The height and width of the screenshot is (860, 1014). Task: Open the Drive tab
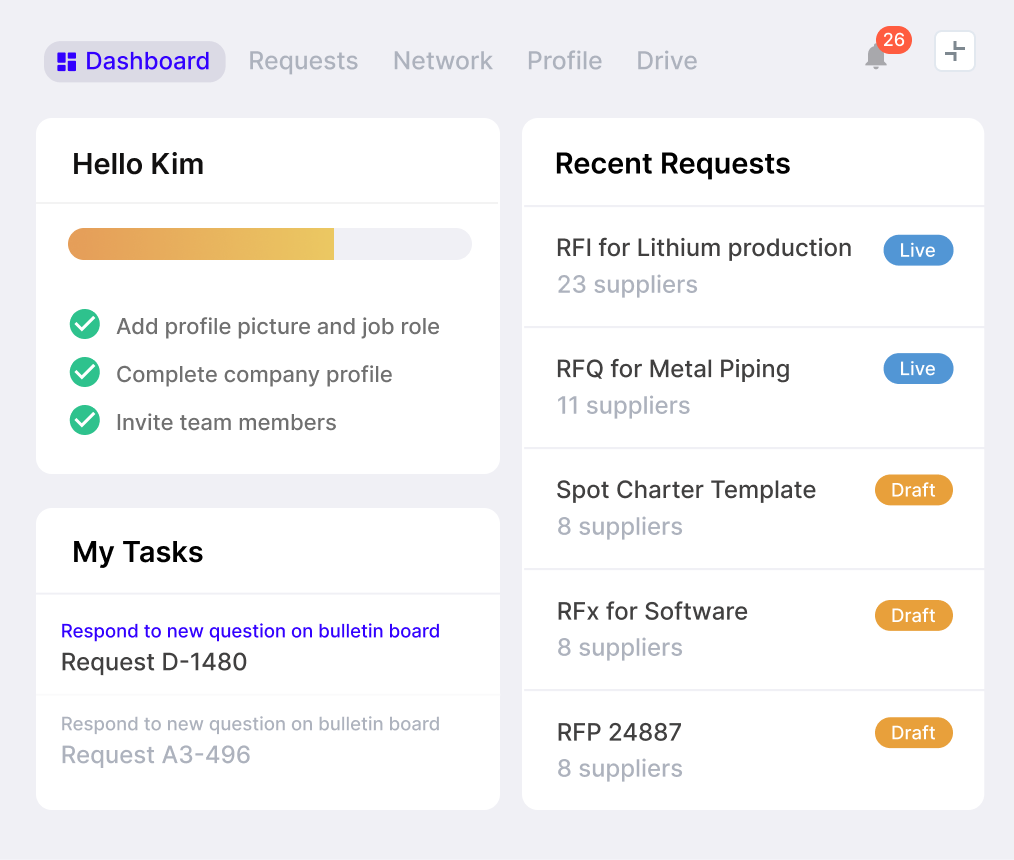coord(667,61)
